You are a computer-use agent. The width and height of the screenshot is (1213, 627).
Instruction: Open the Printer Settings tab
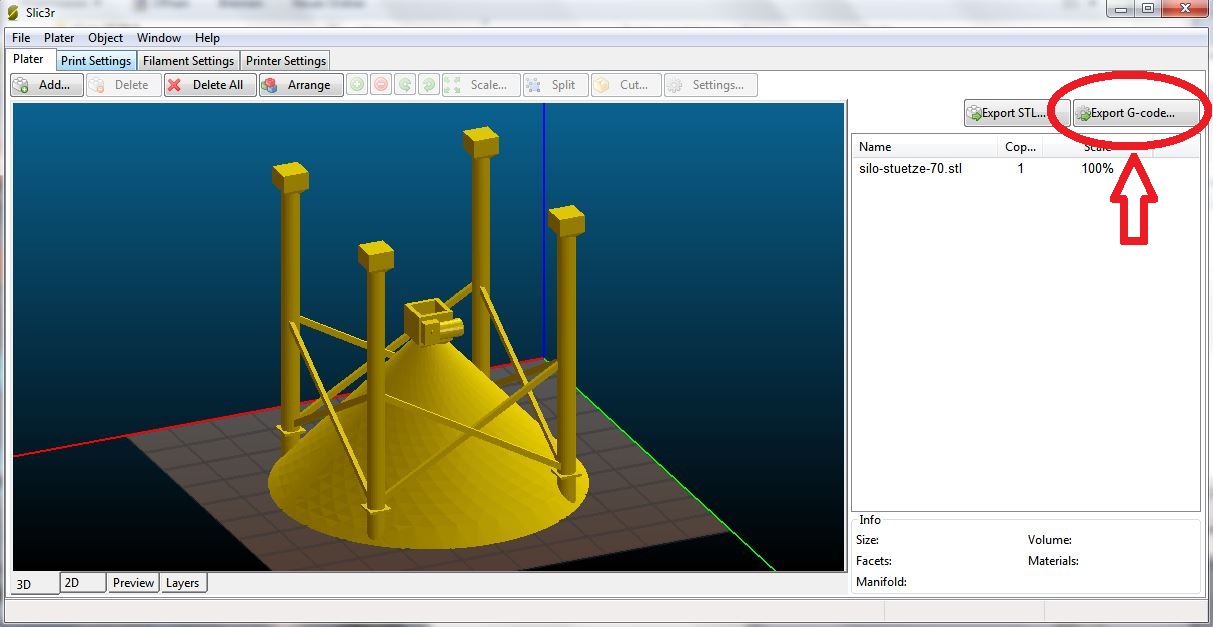[x=286, y=61]
